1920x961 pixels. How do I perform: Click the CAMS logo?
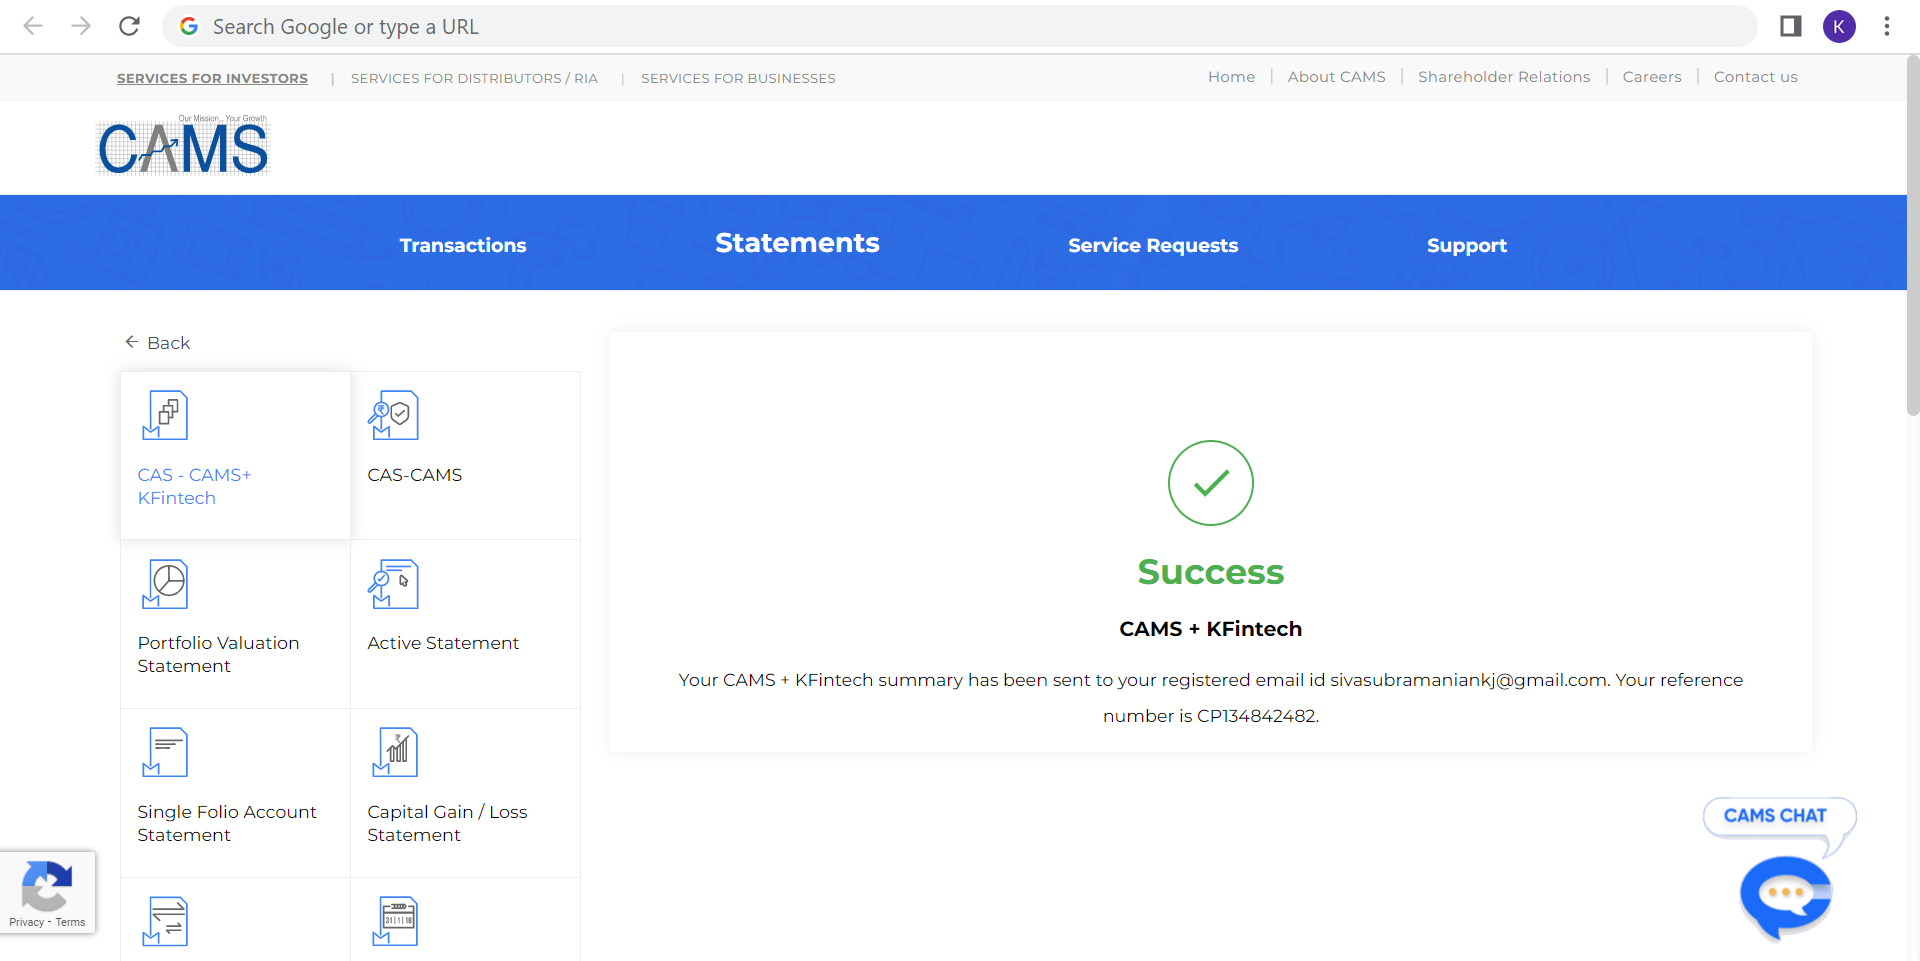point(183,146)
